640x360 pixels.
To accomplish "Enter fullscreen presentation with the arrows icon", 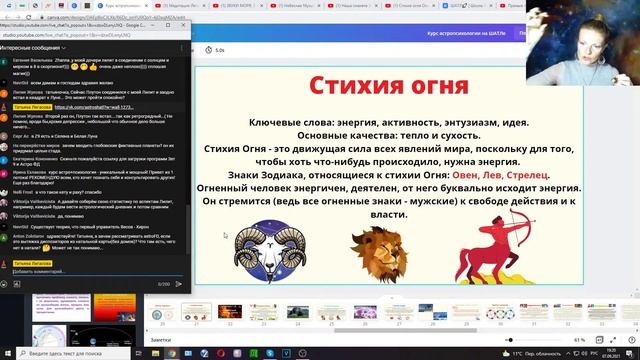I will (x=613, y=340).
